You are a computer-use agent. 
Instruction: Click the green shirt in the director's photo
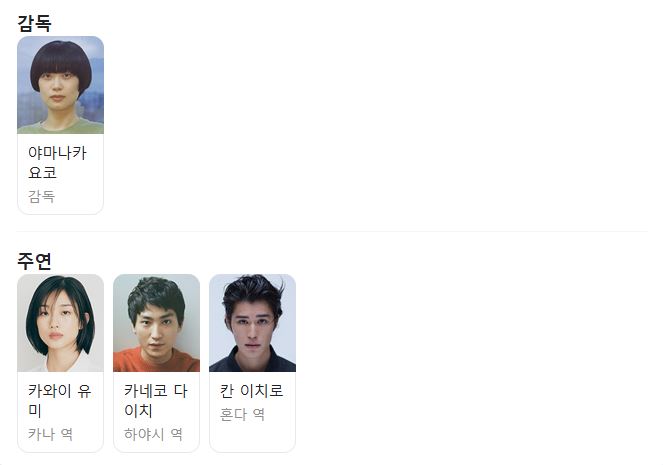pyautogui.click(x=60, y=127)
